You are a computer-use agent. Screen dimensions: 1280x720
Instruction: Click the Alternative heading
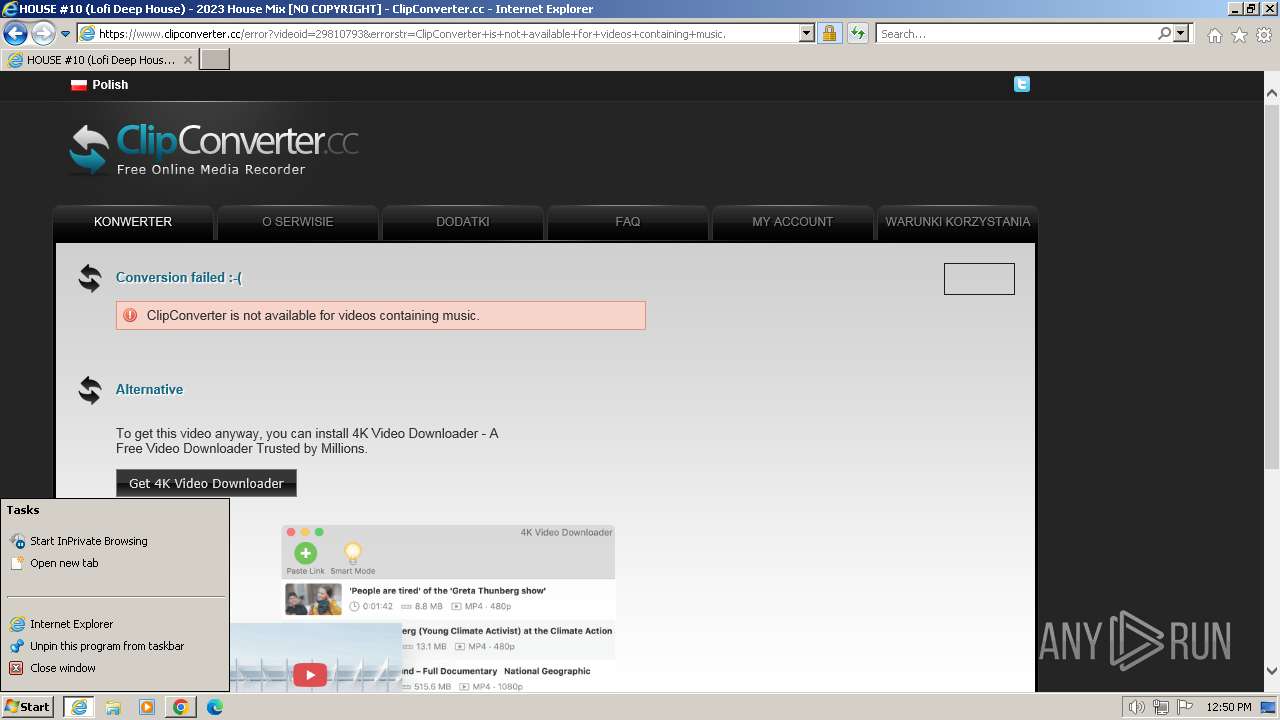pyautogui.click(x=149, y=389)
